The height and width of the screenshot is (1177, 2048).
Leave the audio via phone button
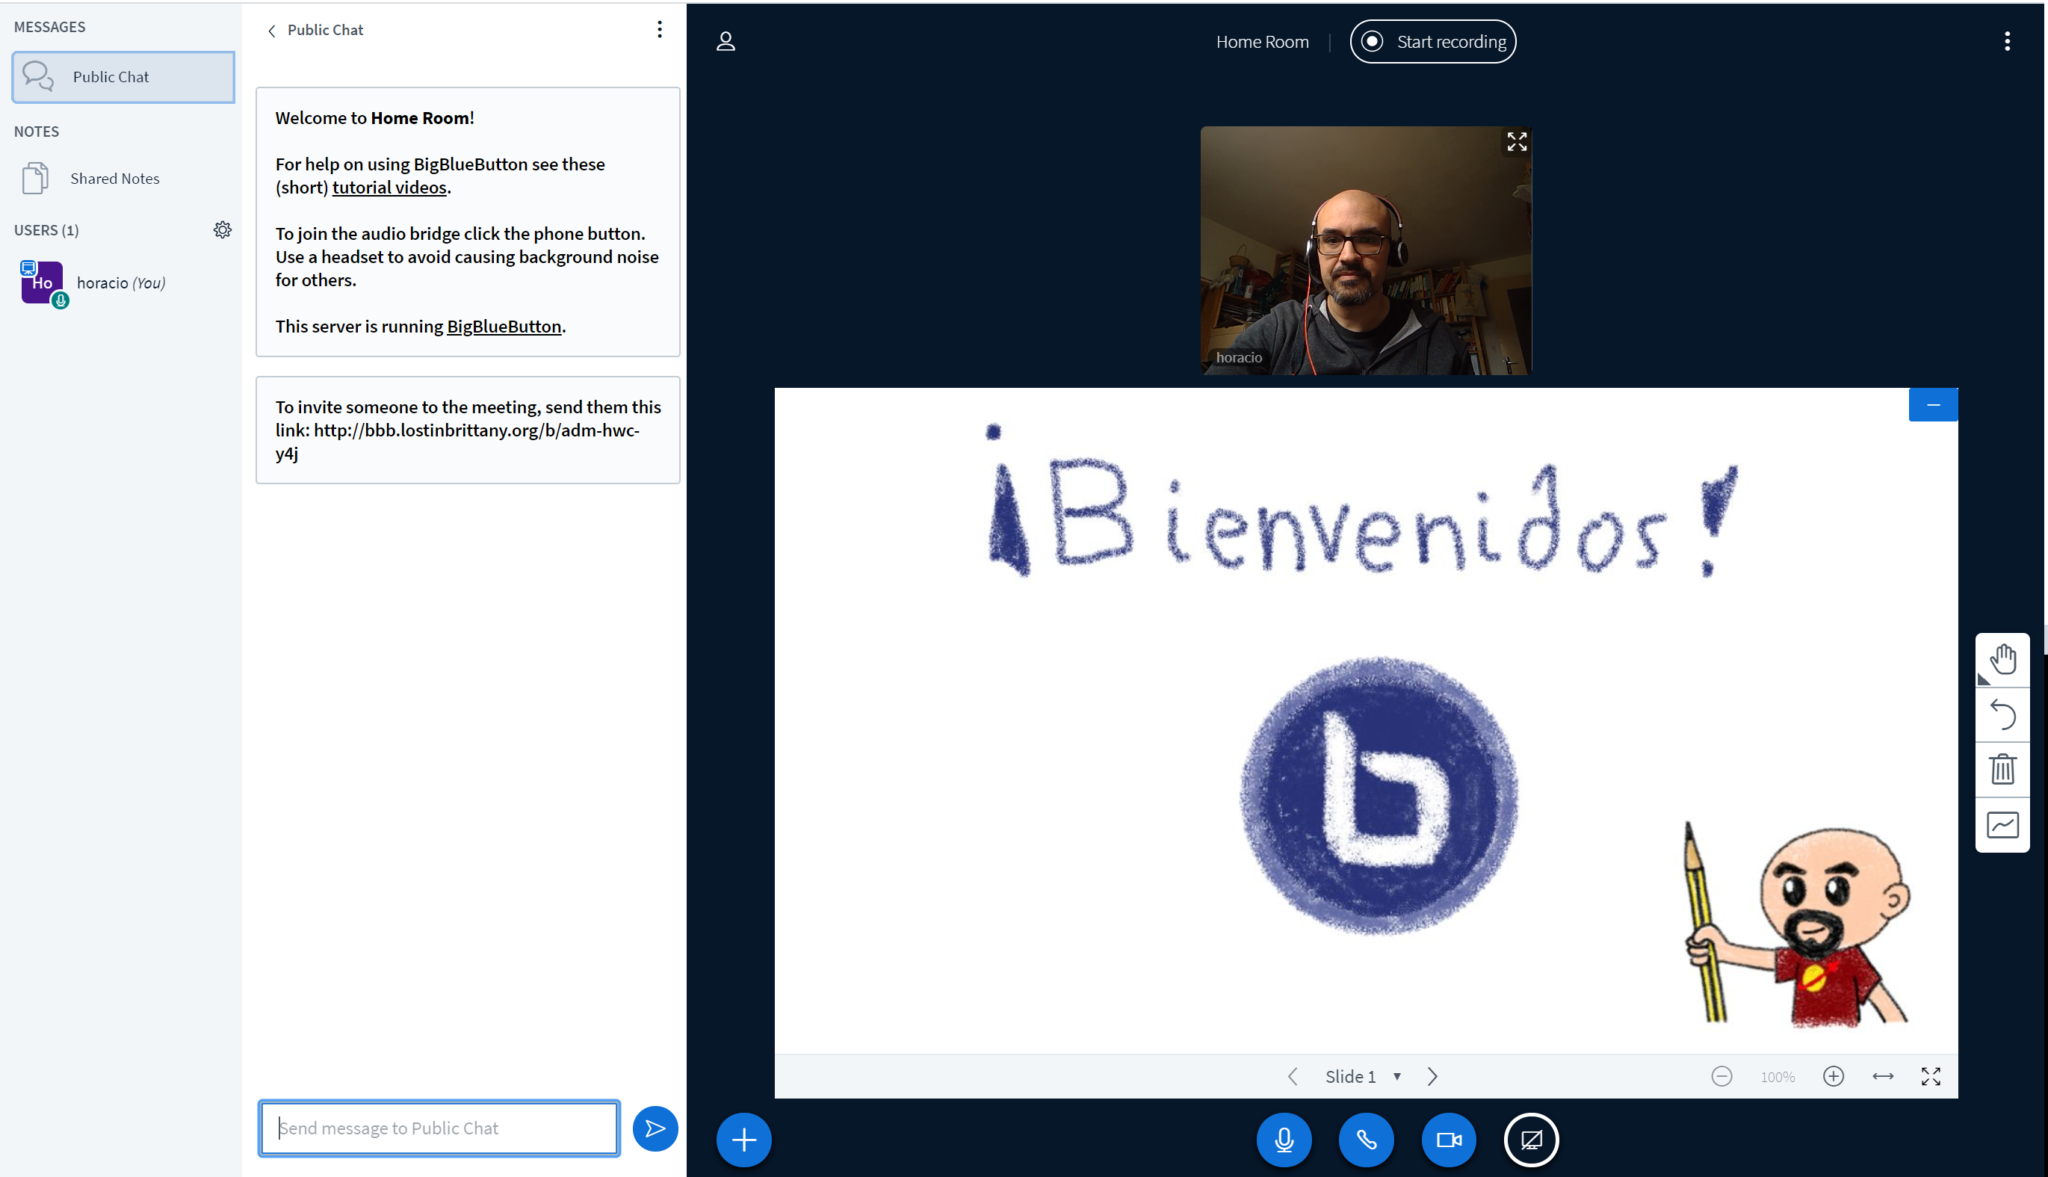tap(1367, 1139)
